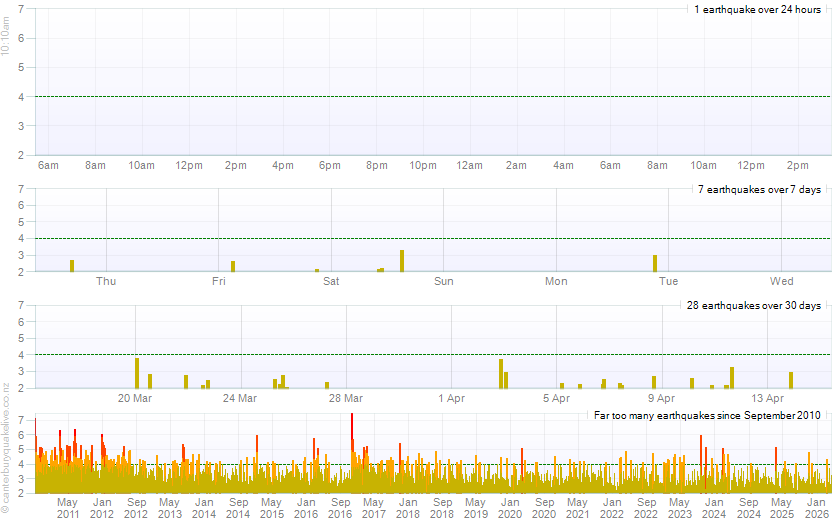Select the earthquake bar just before Thu
Screen dimensions: 835x530
point(72,266)
